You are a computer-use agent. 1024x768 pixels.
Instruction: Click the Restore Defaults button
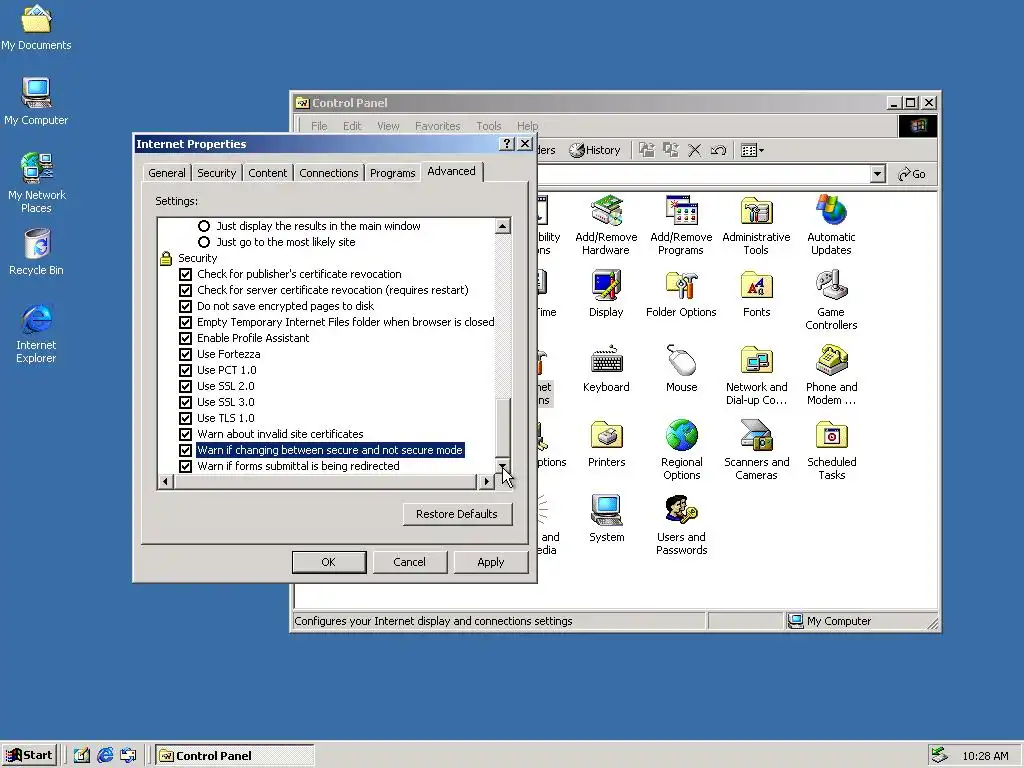pos(457,514)
